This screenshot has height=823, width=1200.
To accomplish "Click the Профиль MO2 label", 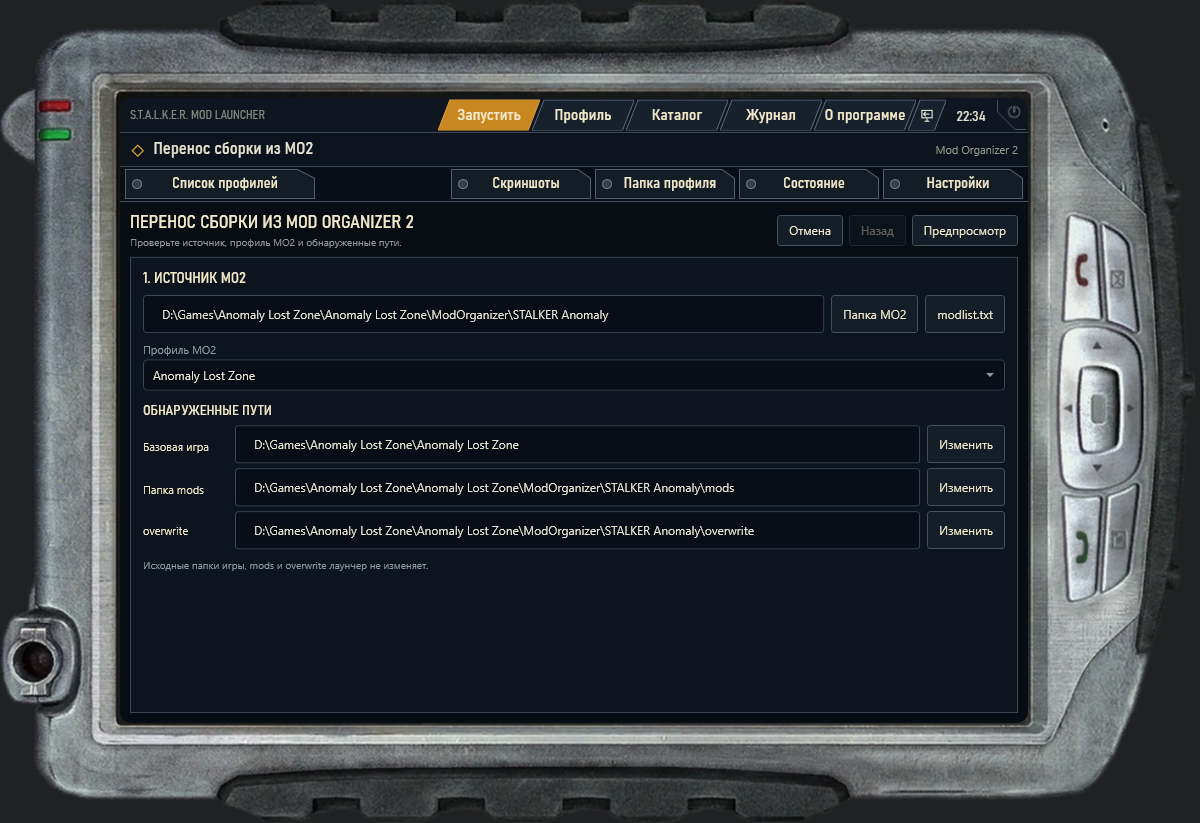I will (x=179, y=350).
